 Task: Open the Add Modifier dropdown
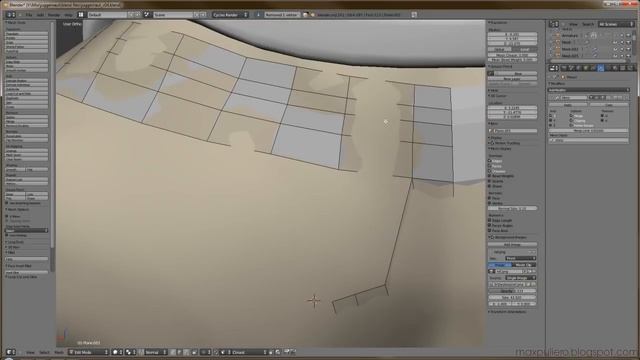click(x=588, y=90)
